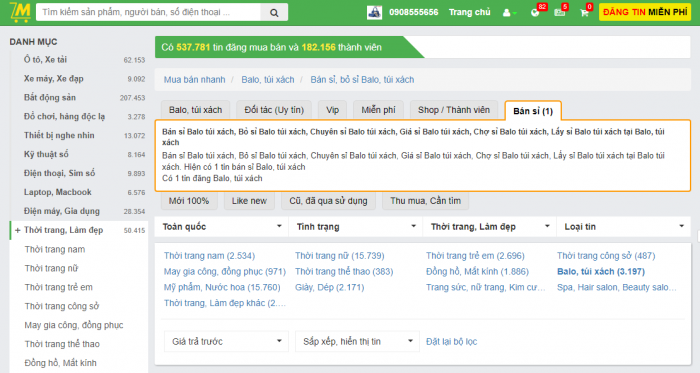Open breadcrumb Bán sỉ, bỏ sỉ Balo, túi xách
Image resolution: width=700 pixels, height=373 pixels.
pos(362,80)
